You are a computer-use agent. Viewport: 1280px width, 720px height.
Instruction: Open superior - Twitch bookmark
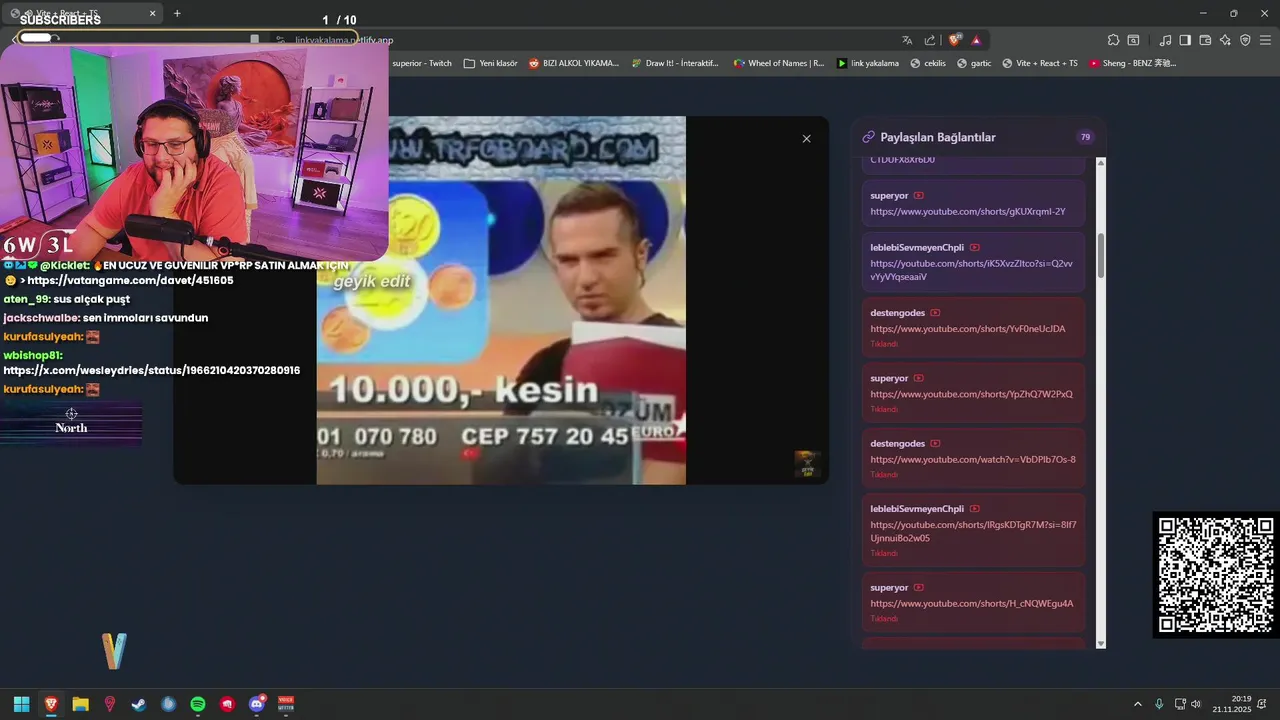tap(421, 63)
